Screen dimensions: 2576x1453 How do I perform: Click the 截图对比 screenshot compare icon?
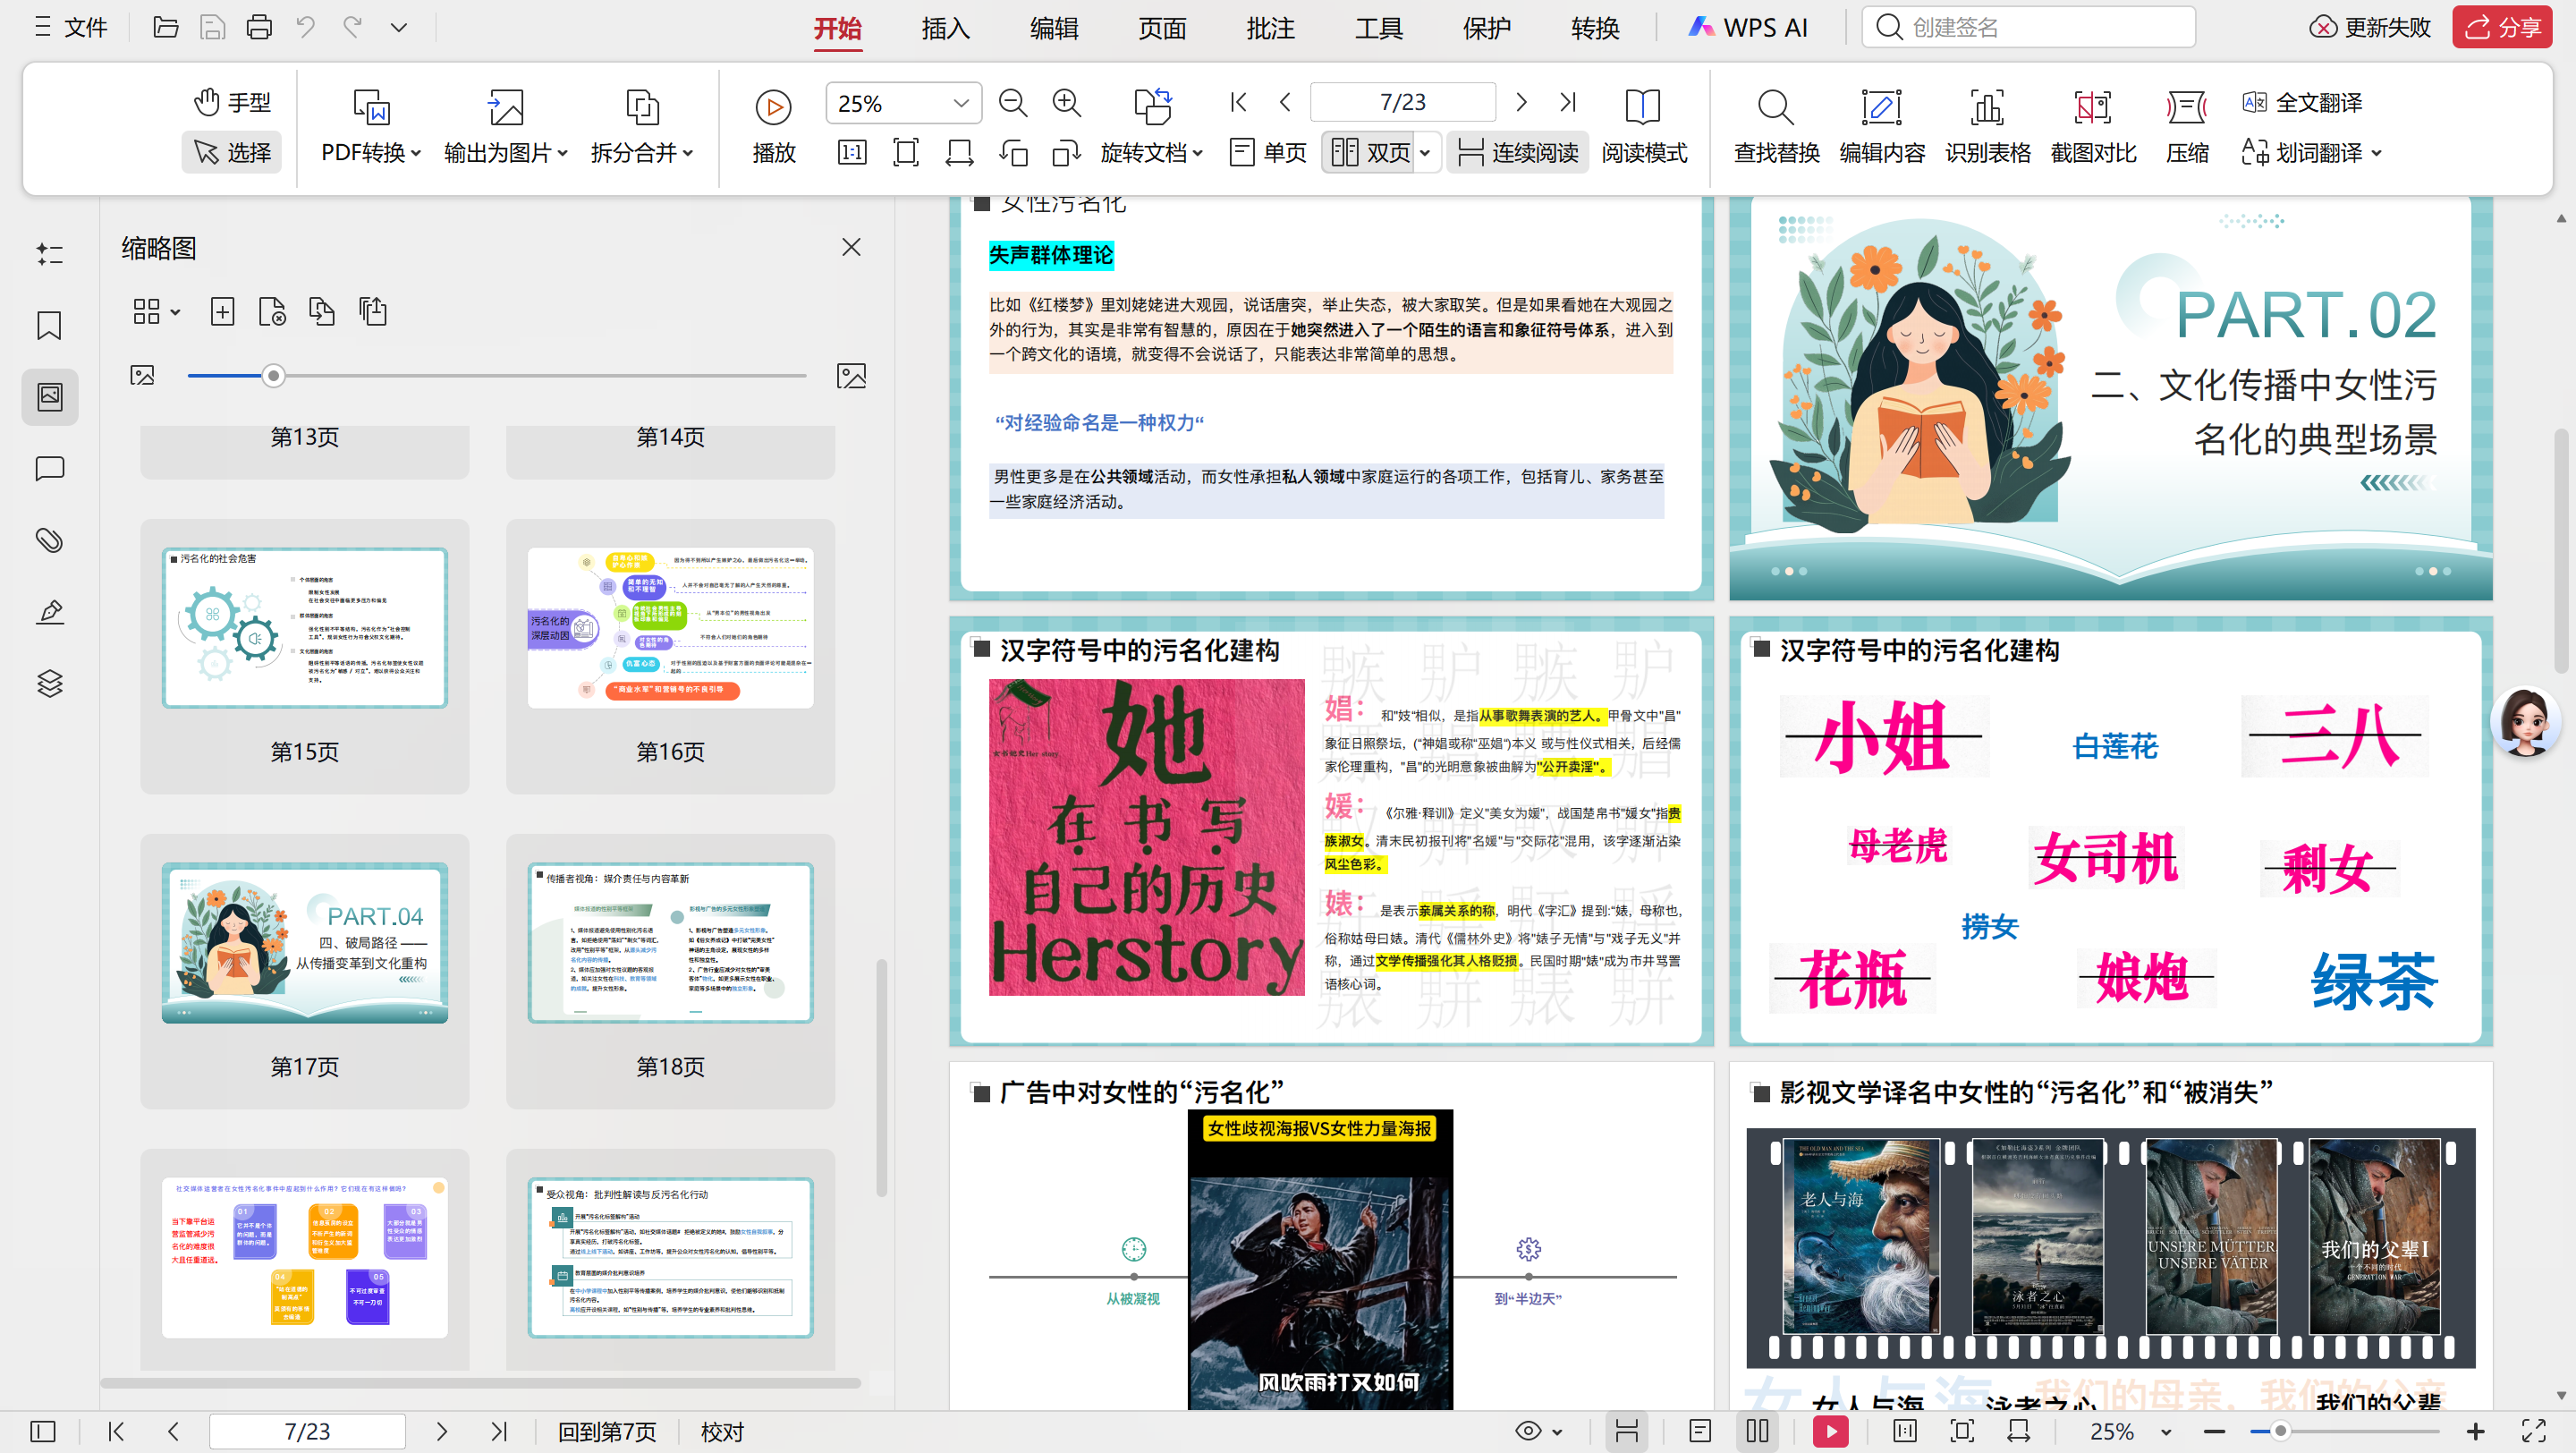(2092, 125)
